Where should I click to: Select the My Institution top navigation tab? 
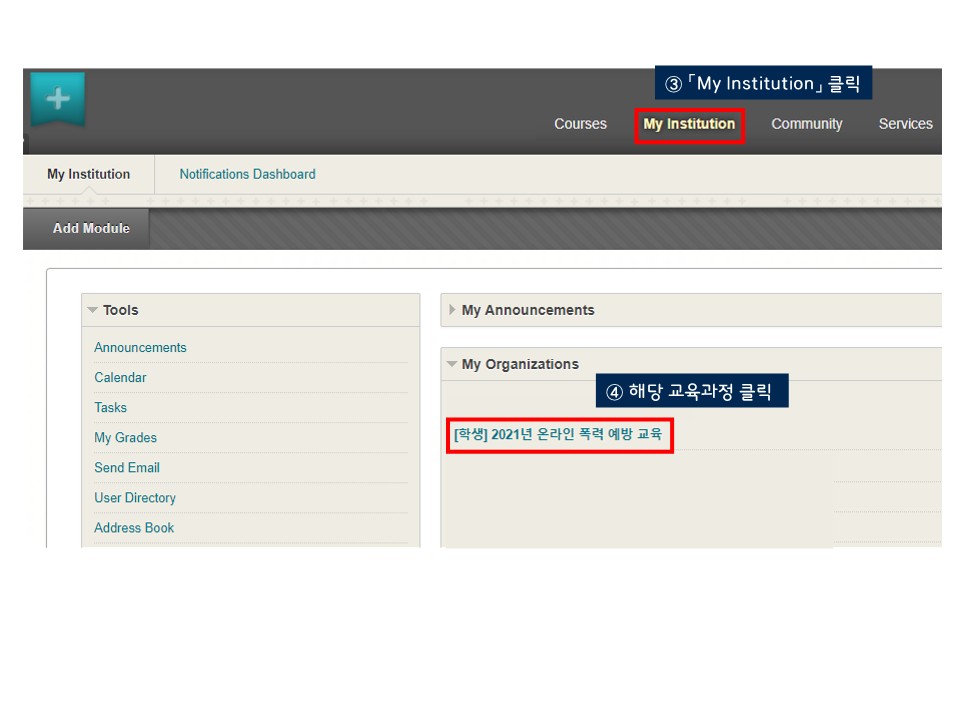[x=689, y=124]
